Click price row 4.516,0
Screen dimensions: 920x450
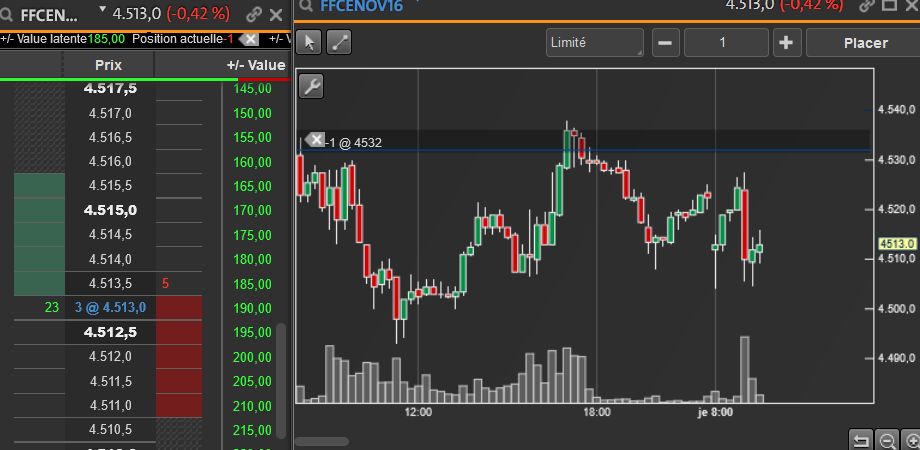click(x=110, y=161)
